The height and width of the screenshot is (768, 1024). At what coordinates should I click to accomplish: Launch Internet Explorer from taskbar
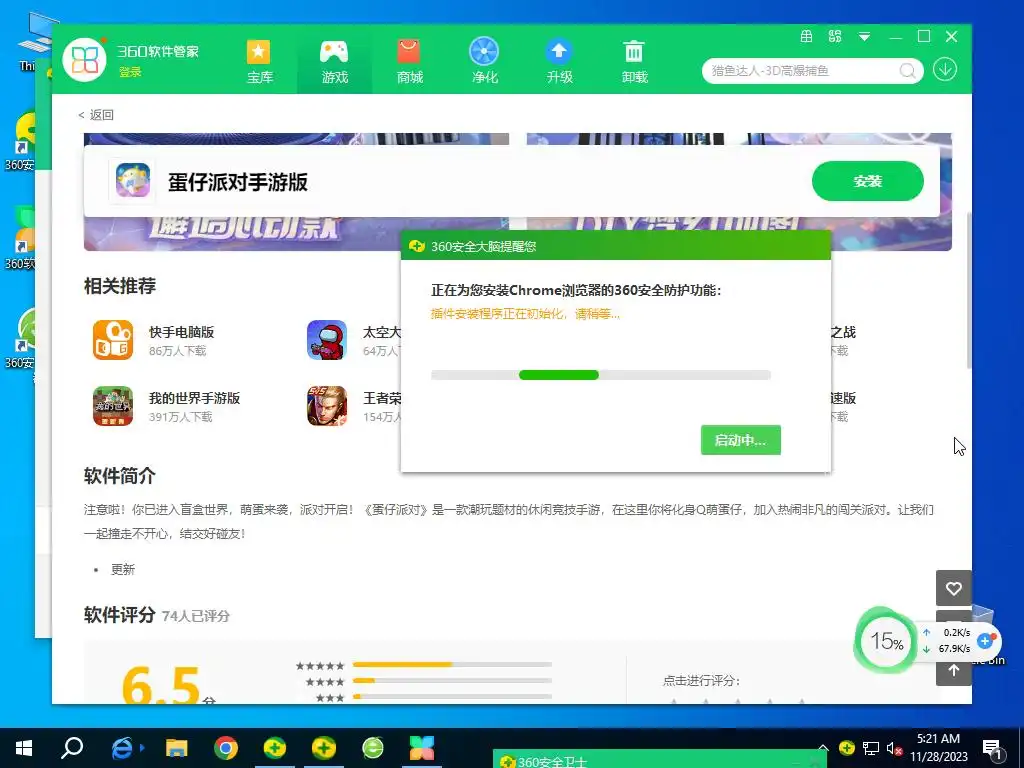(x=122, y=748)
